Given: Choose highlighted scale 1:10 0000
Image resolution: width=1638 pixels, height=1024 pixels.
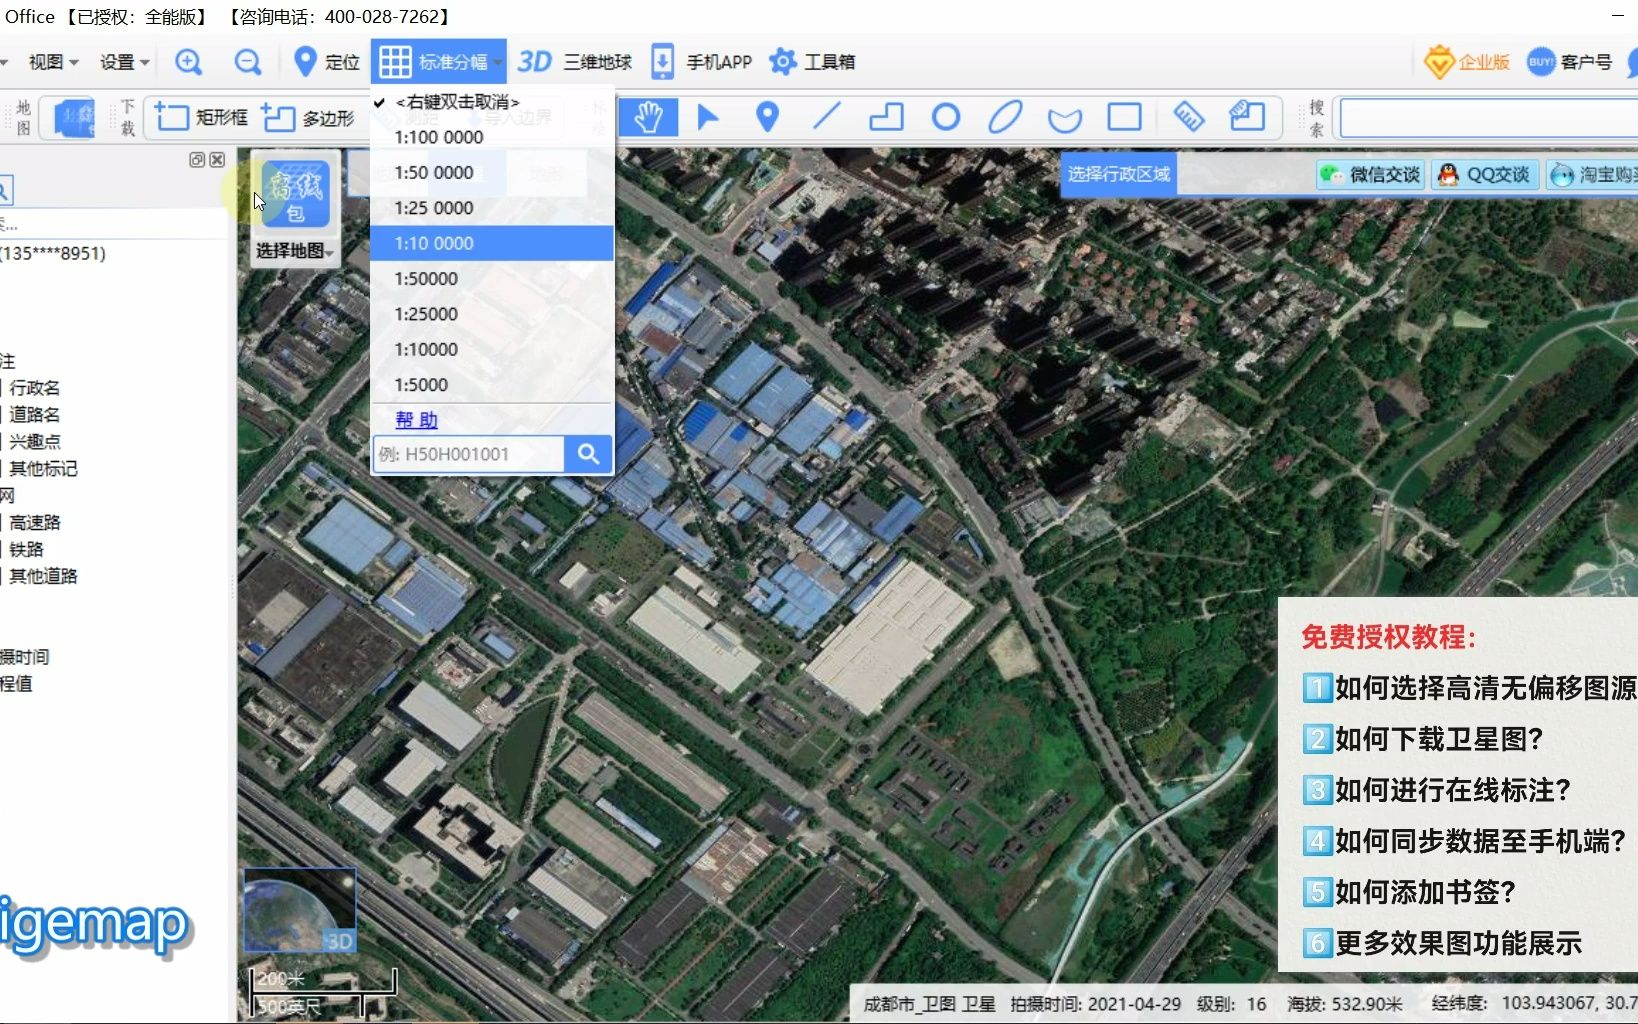Looking at the screenshot, I should point(491,243).
